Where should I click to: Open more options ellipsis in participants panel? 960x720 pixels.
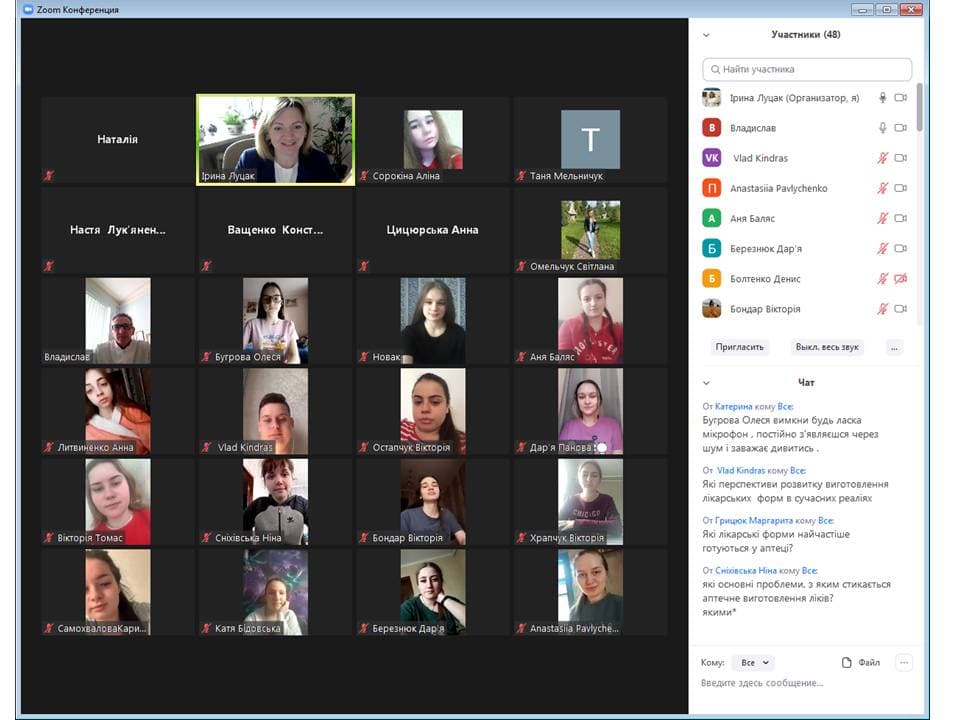point(894,347)
